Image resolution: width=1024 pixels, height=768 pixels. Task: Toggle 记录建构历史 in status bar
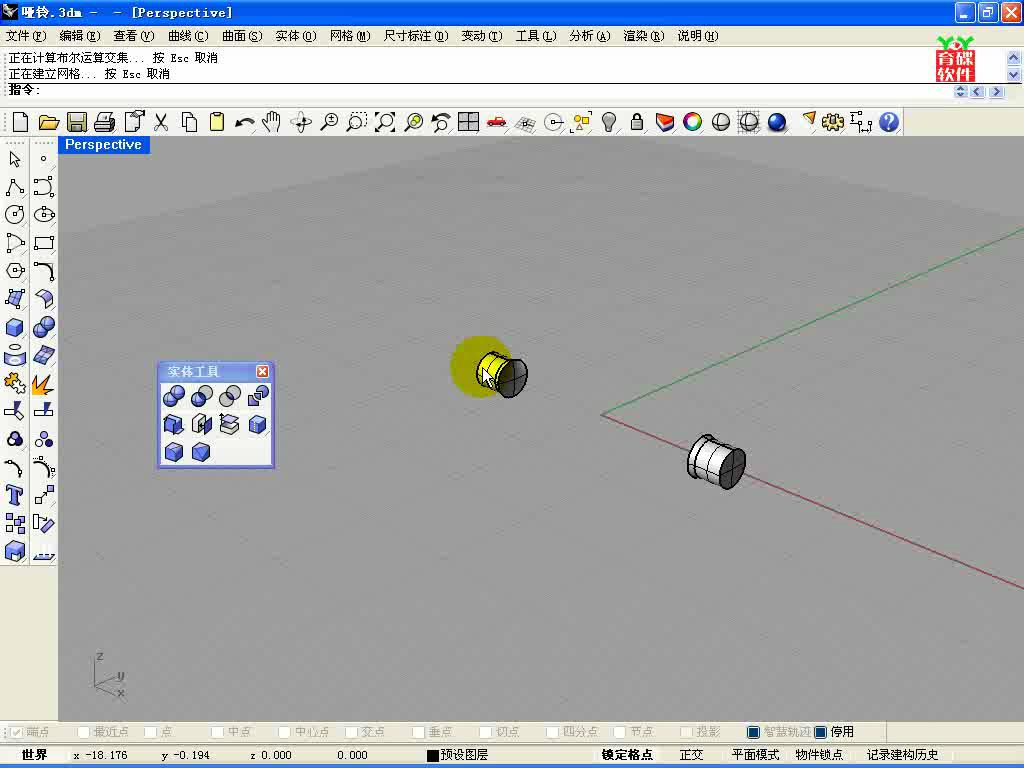(903, 755)
